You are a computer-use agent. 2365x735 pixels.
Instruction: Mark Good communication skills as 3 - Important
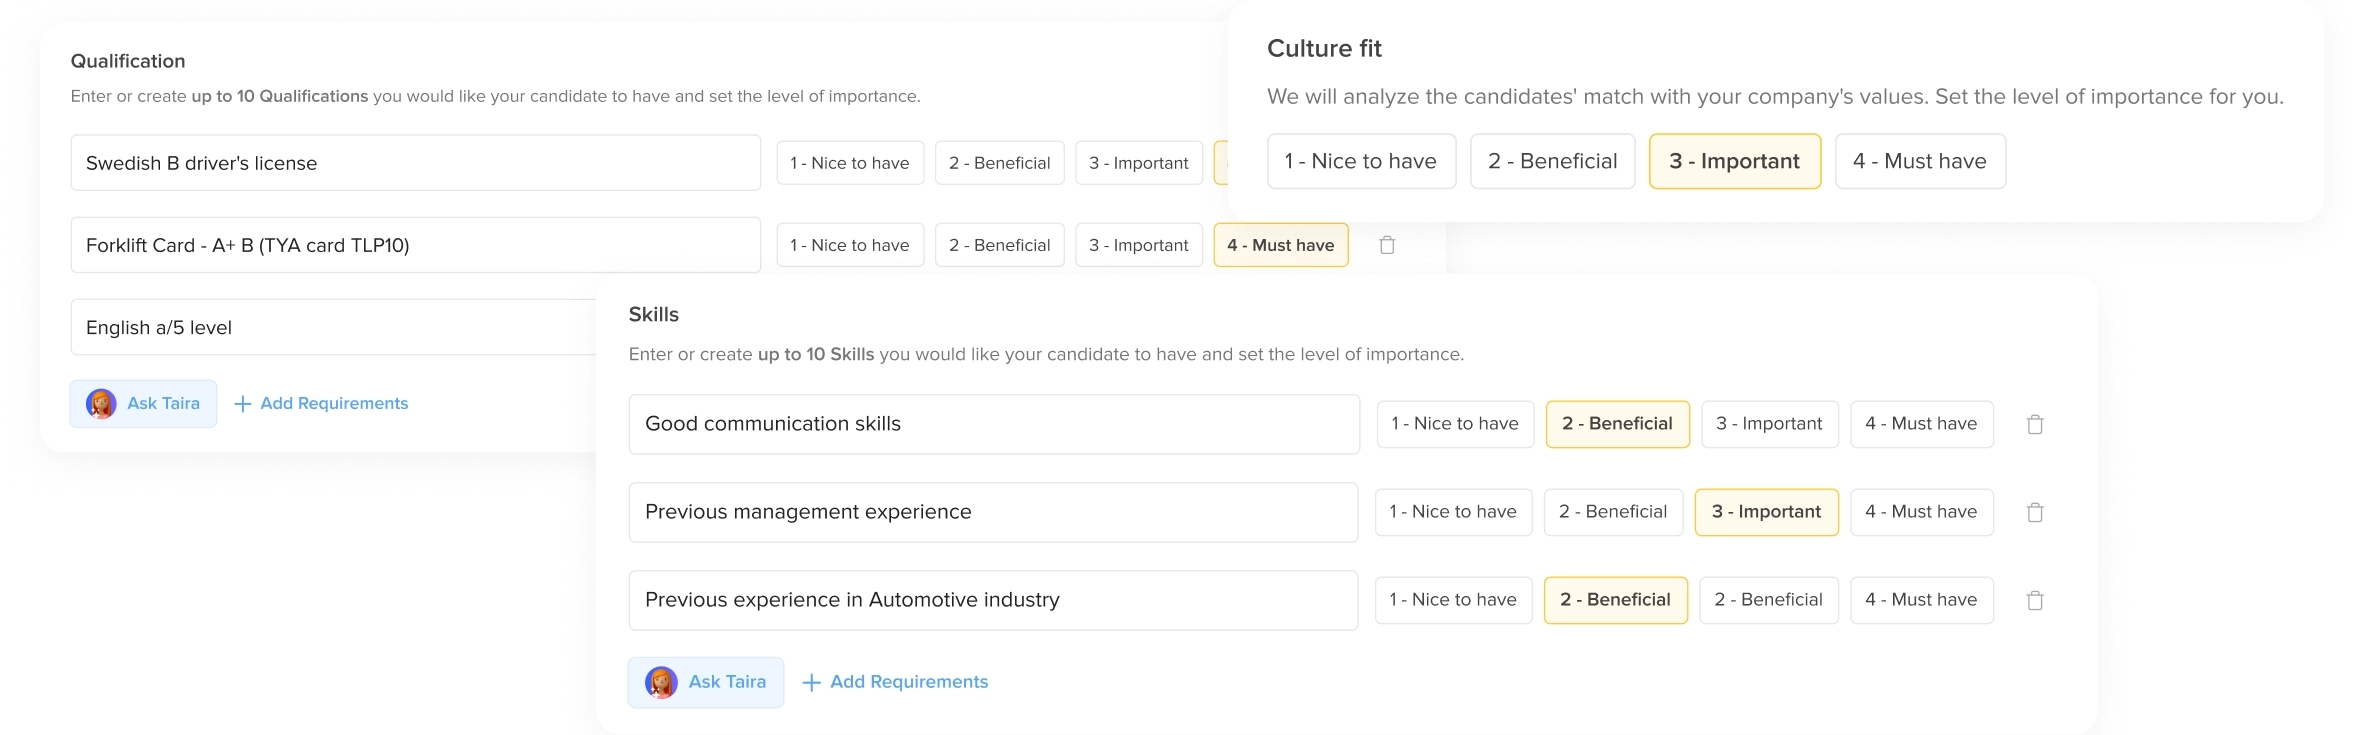click(1768, 424)
